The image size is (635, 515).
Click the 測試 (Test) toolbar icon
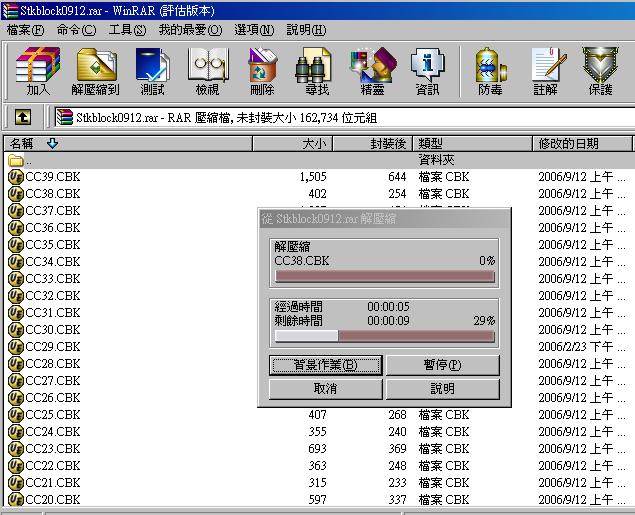point(152,65)
